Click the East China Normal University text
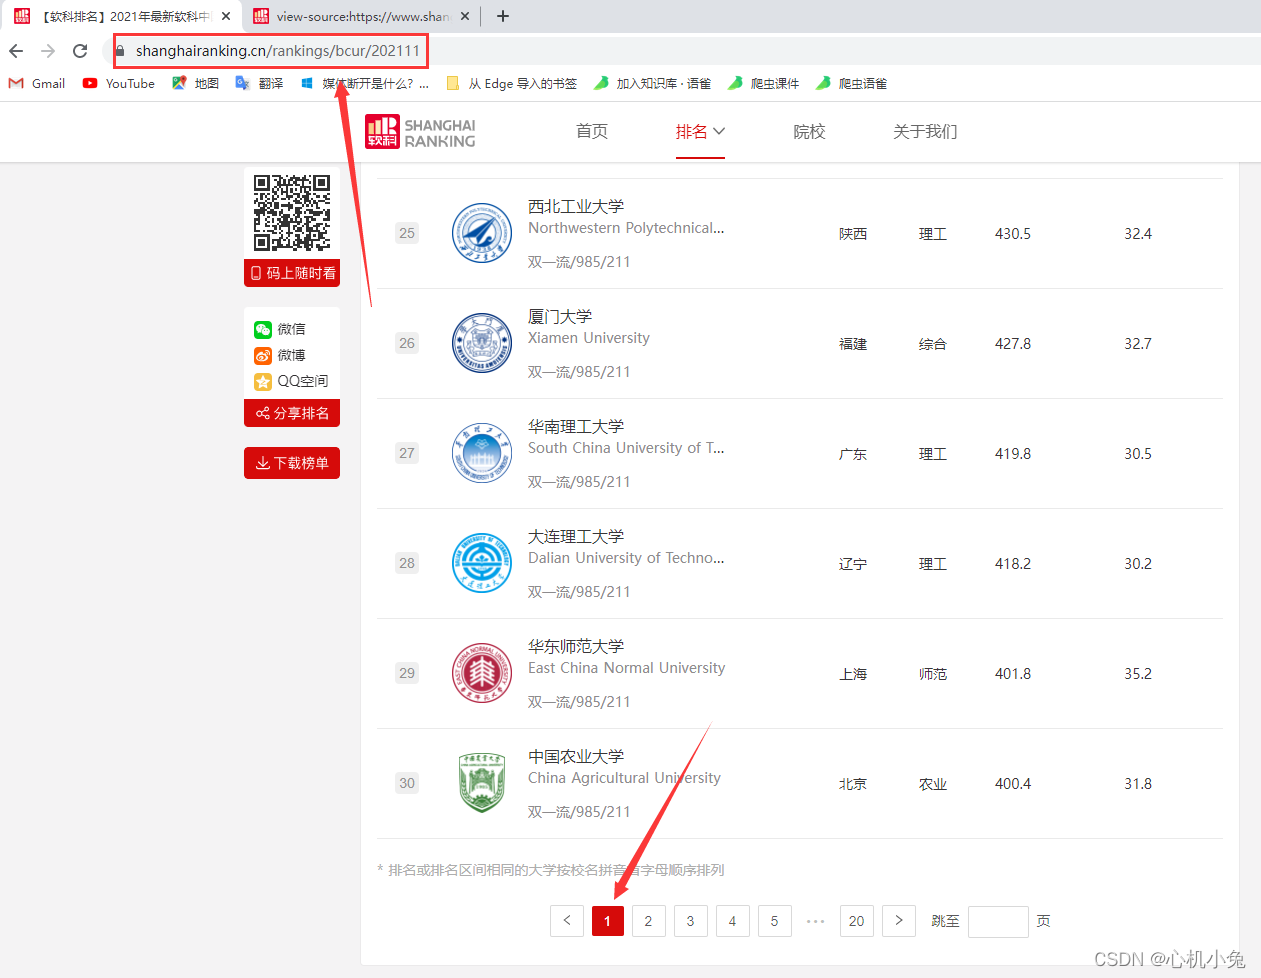Screen dimensions: 1261x978 pyautogui.click(x=627, y=668)
